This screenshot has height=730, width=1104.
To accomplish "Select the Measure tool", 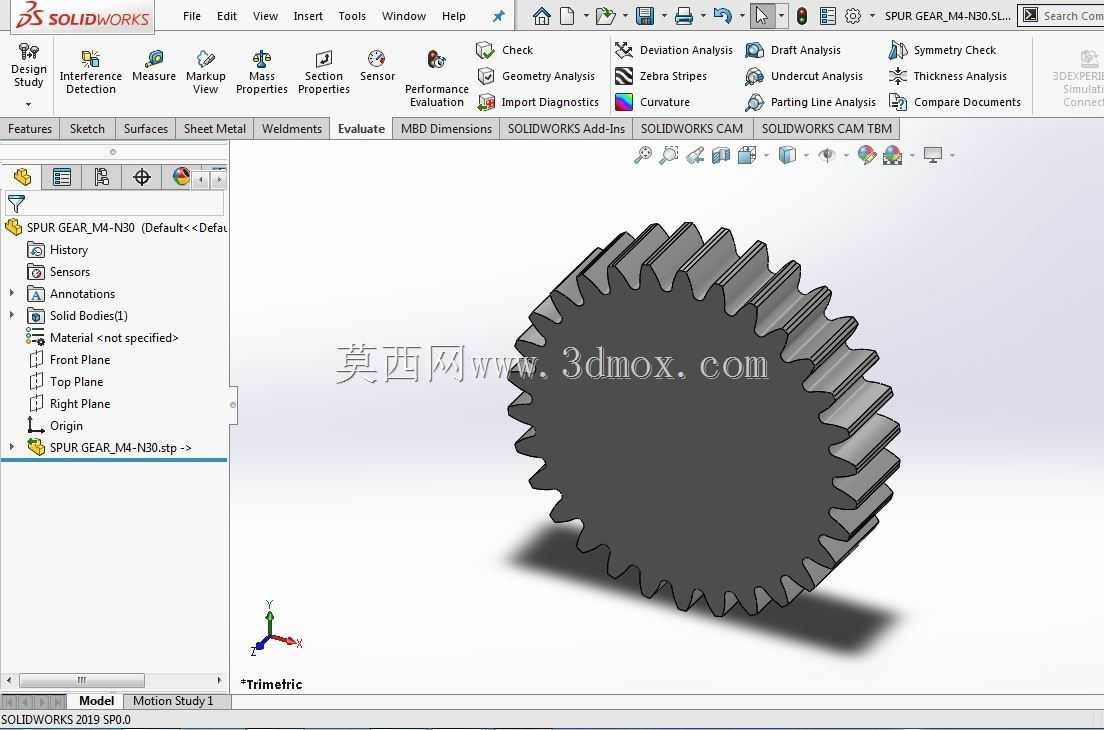I will pyautogui.click(x=153, y=65).
